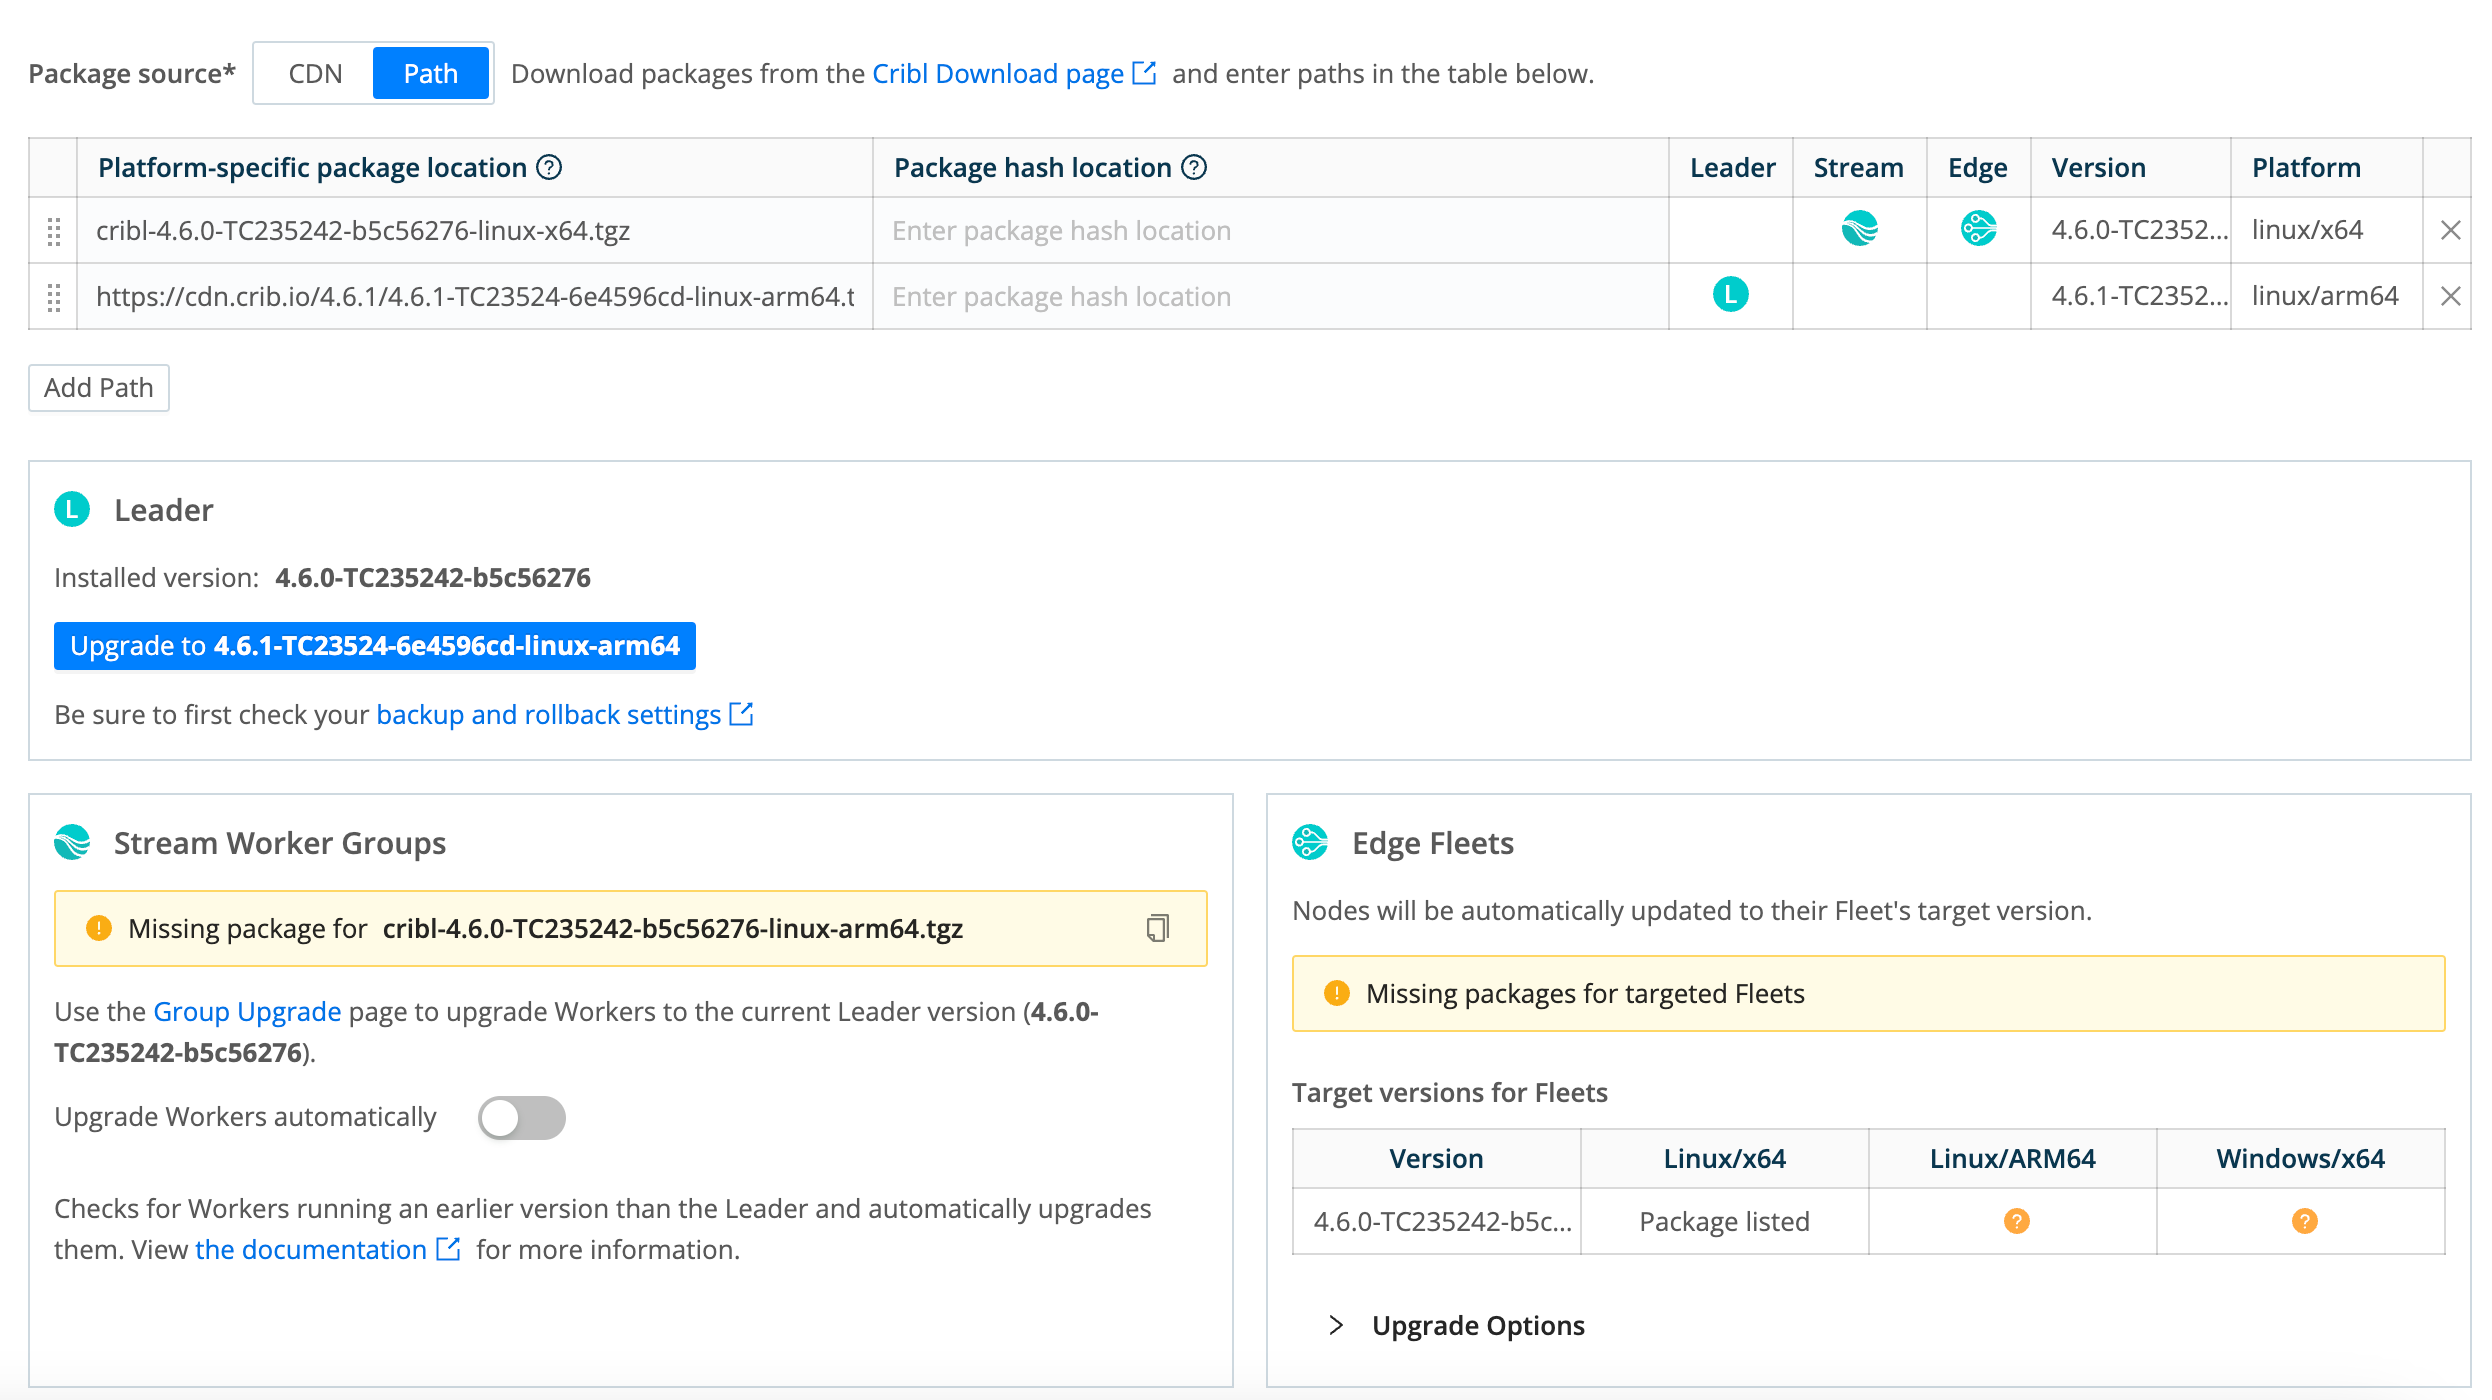This screenshot has width=2492, height=1400.
Task: Expand the Upgrade Options section
Action: pyautogui.click(x=1459, y=1326)
